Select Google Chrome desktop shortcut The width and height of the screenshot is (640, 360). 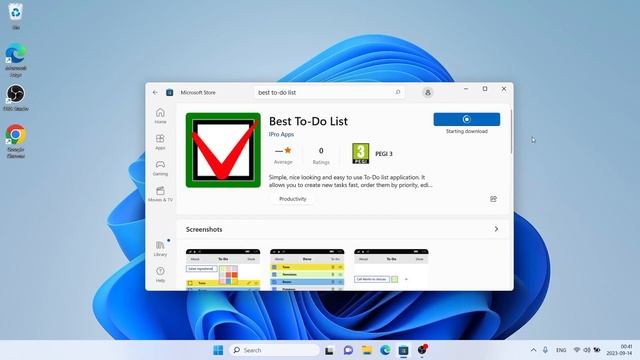click(16, 141)
